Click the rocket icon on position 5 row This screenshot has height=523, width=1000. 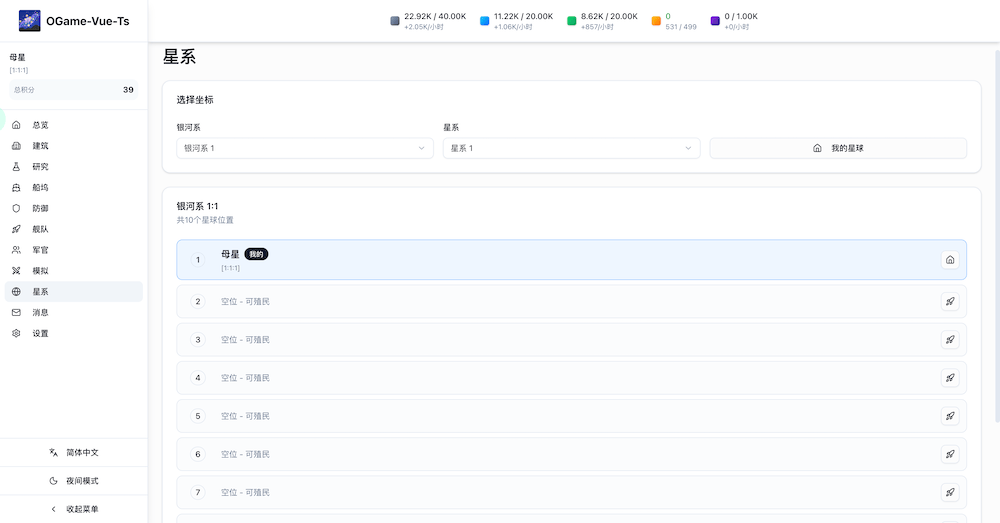pos(949,416)
